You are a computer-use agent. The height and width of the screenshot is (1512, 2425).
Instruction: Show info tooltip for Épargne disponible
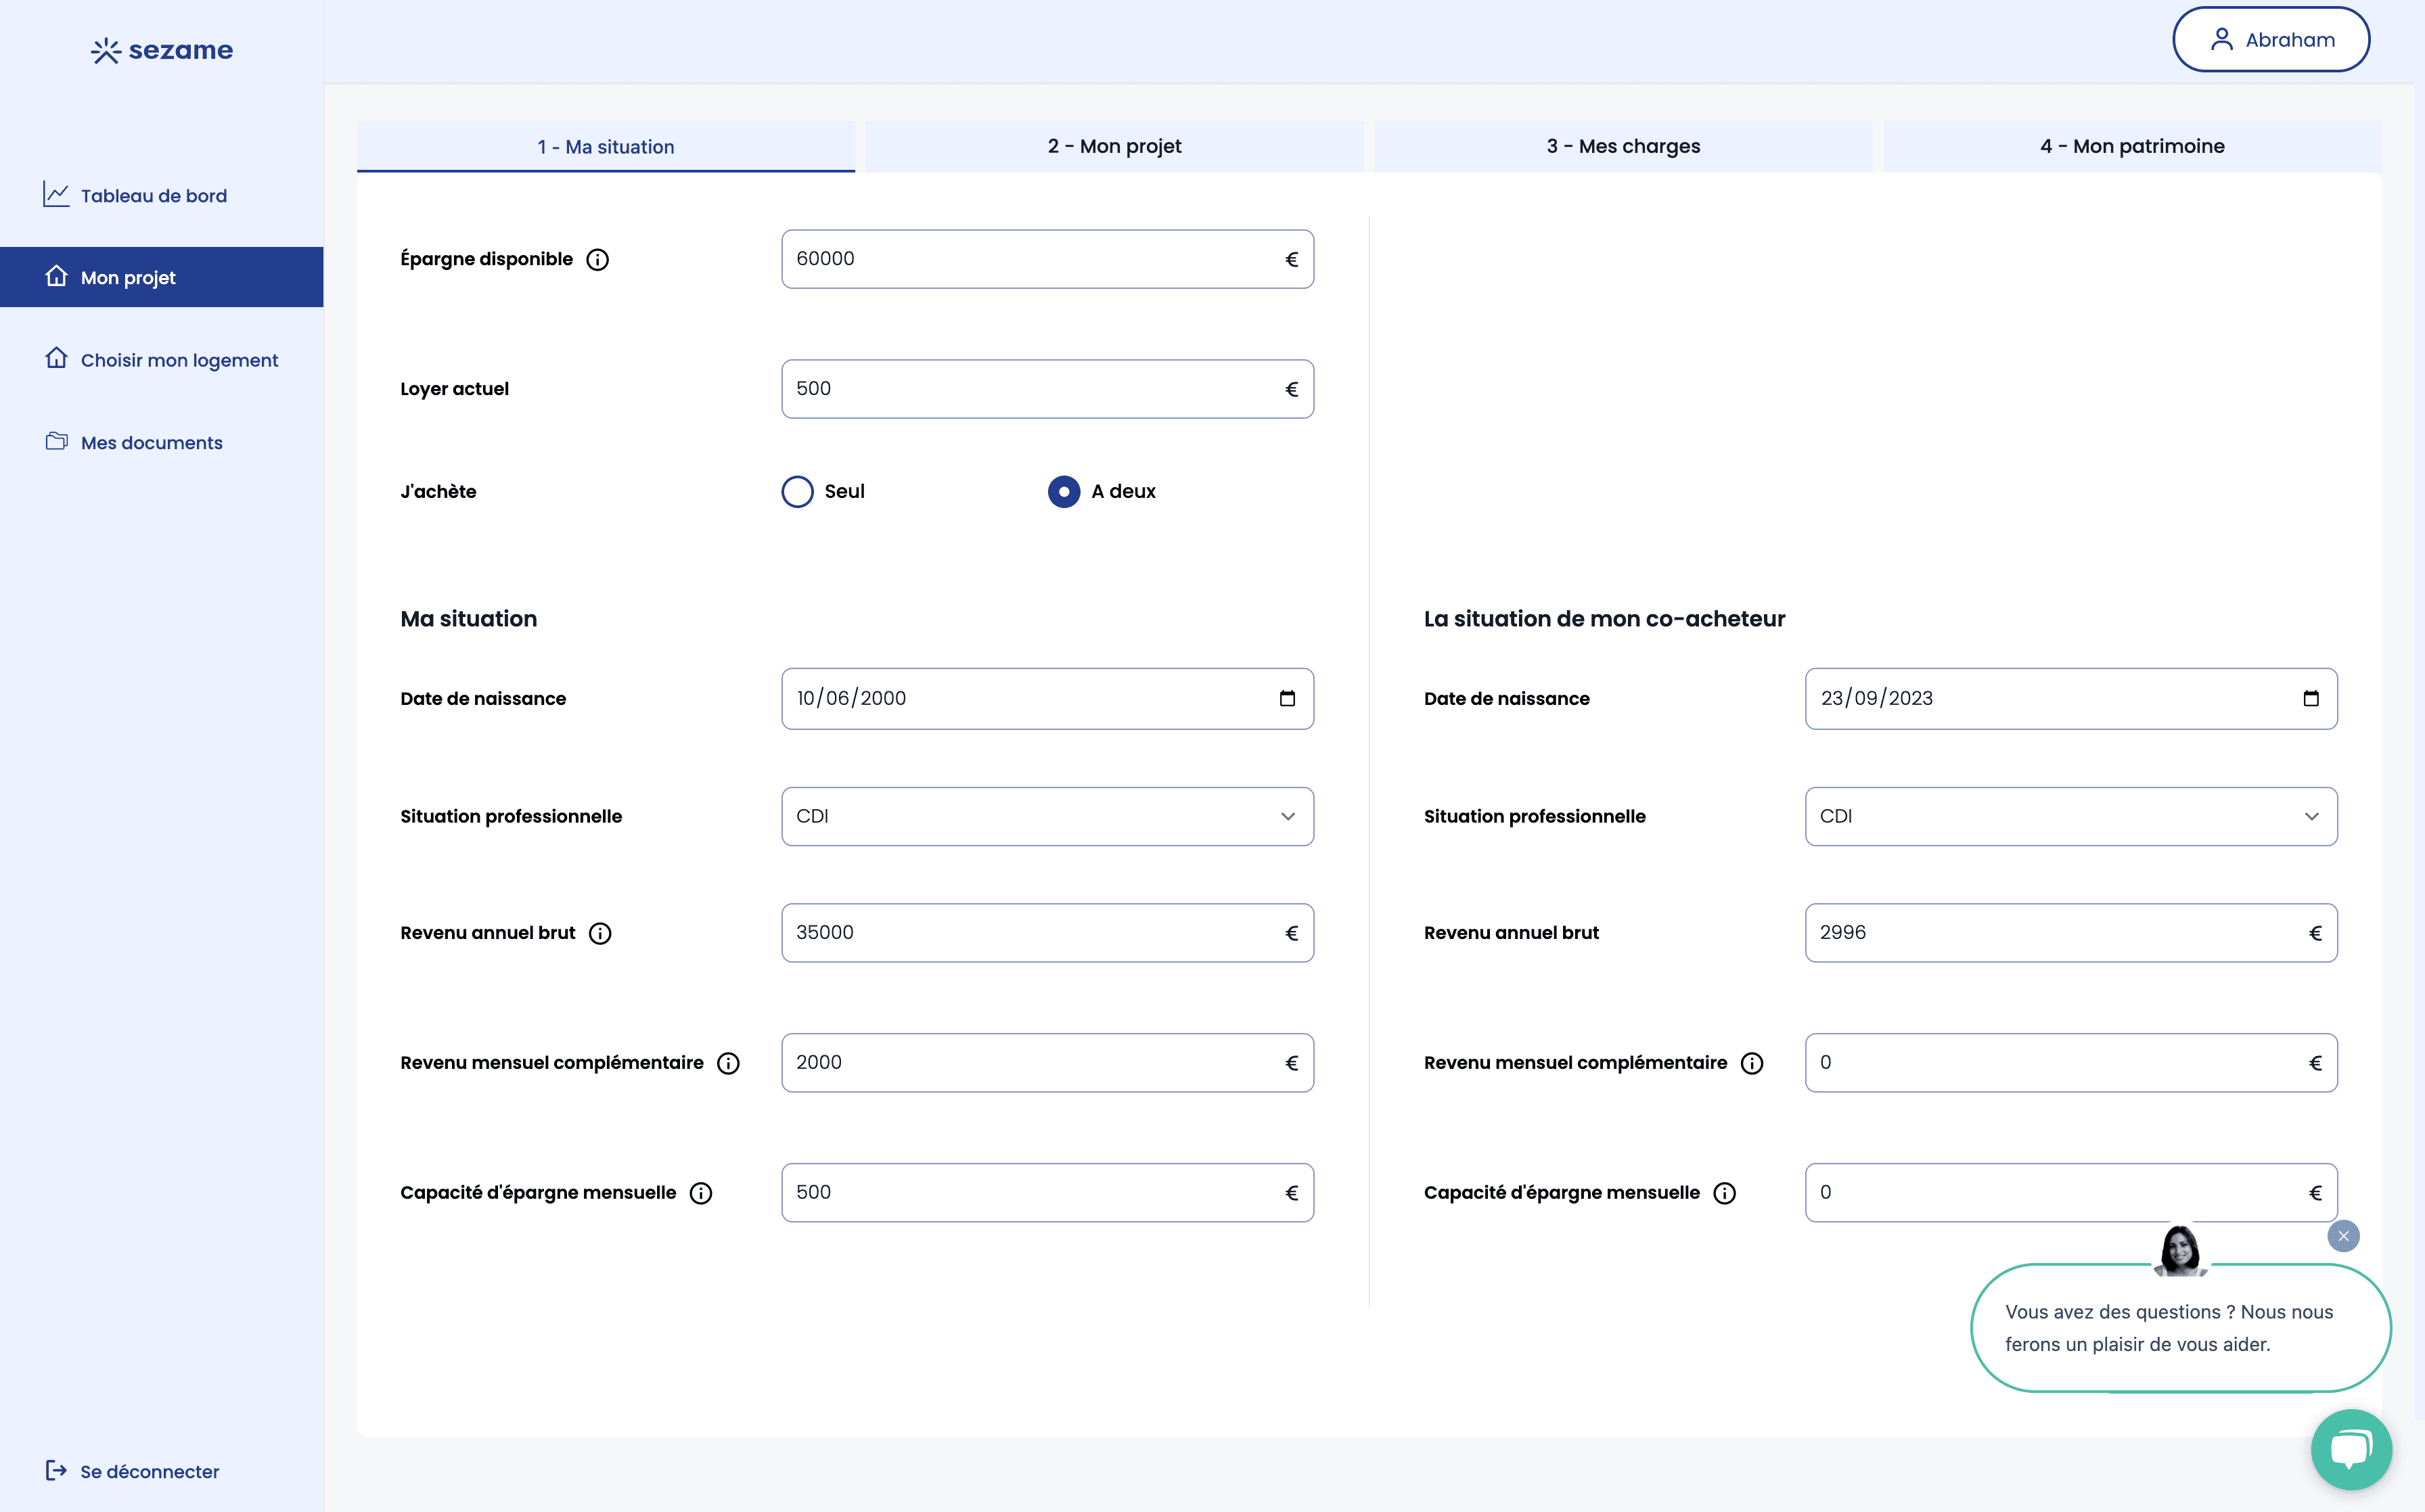597,259
